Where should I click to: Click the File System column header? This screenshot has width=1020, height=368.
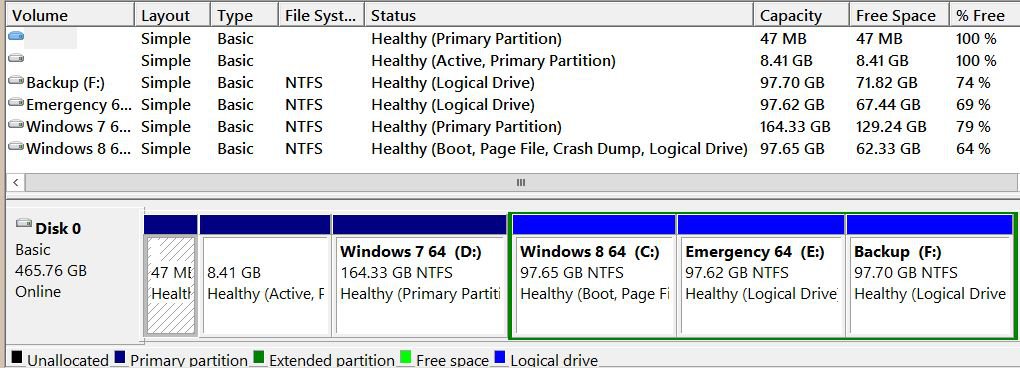tap(321, 15)
